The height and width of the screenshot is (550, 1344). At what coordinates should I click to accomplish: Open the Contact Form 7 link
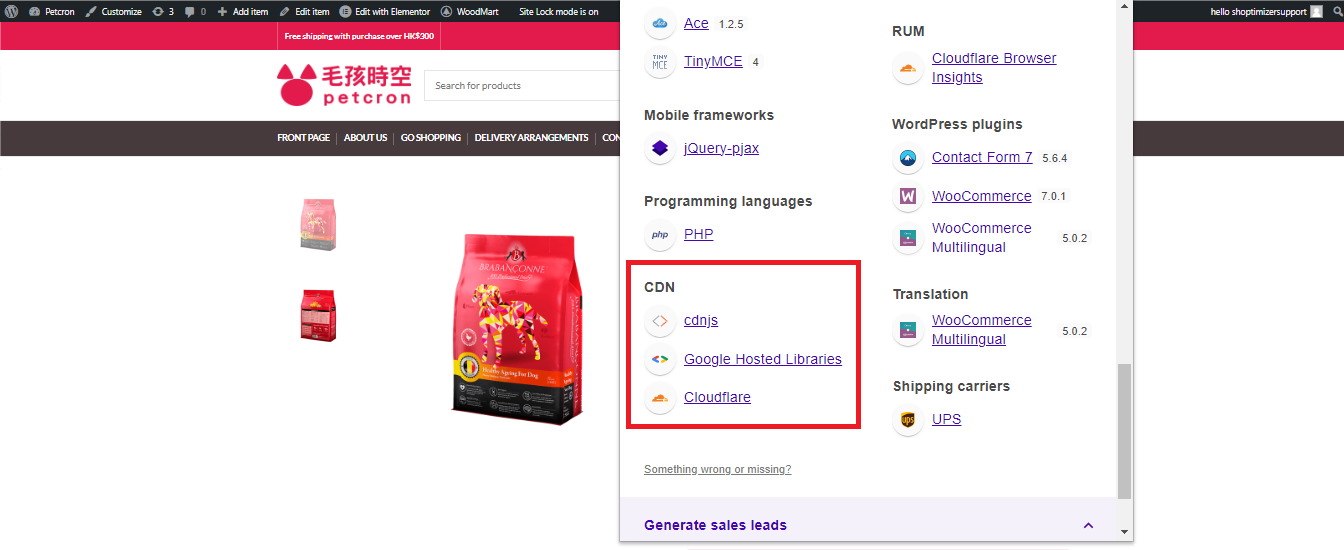point(982,157)
